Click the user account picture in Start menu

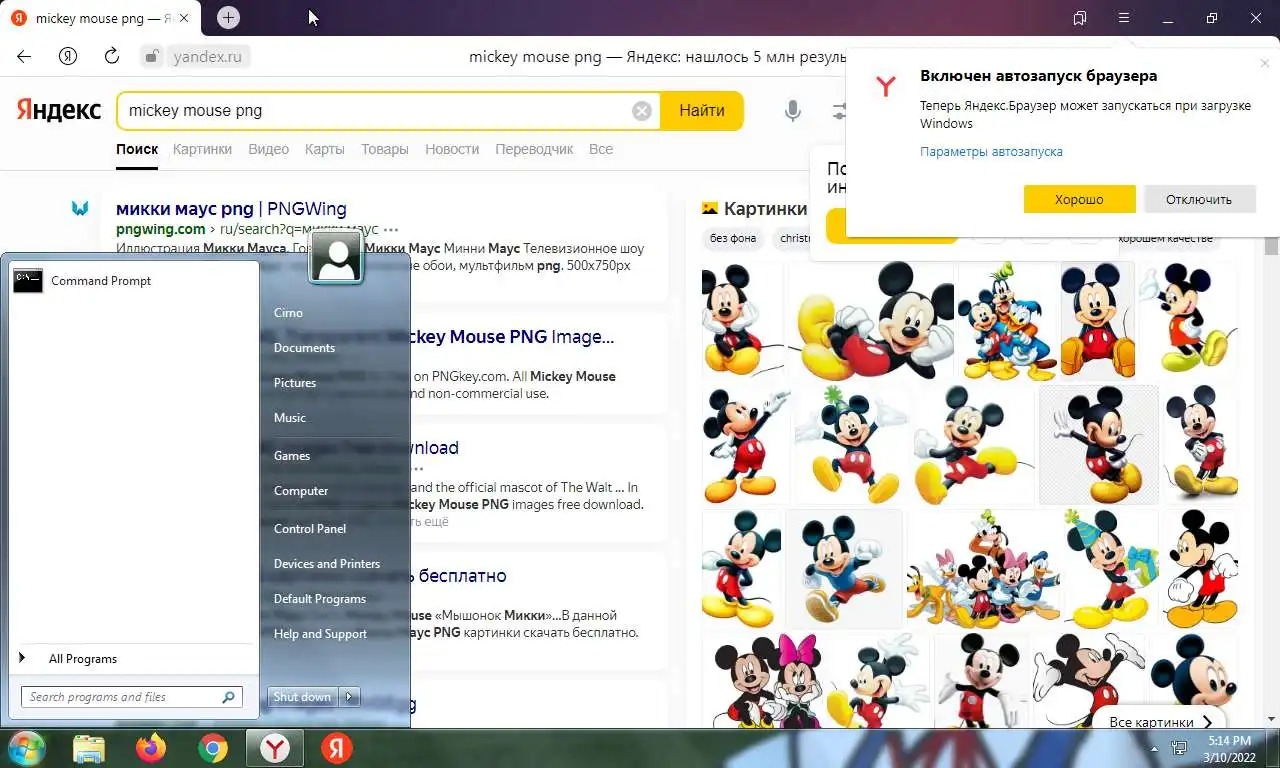pyautogui.click(x=336, y=257)
